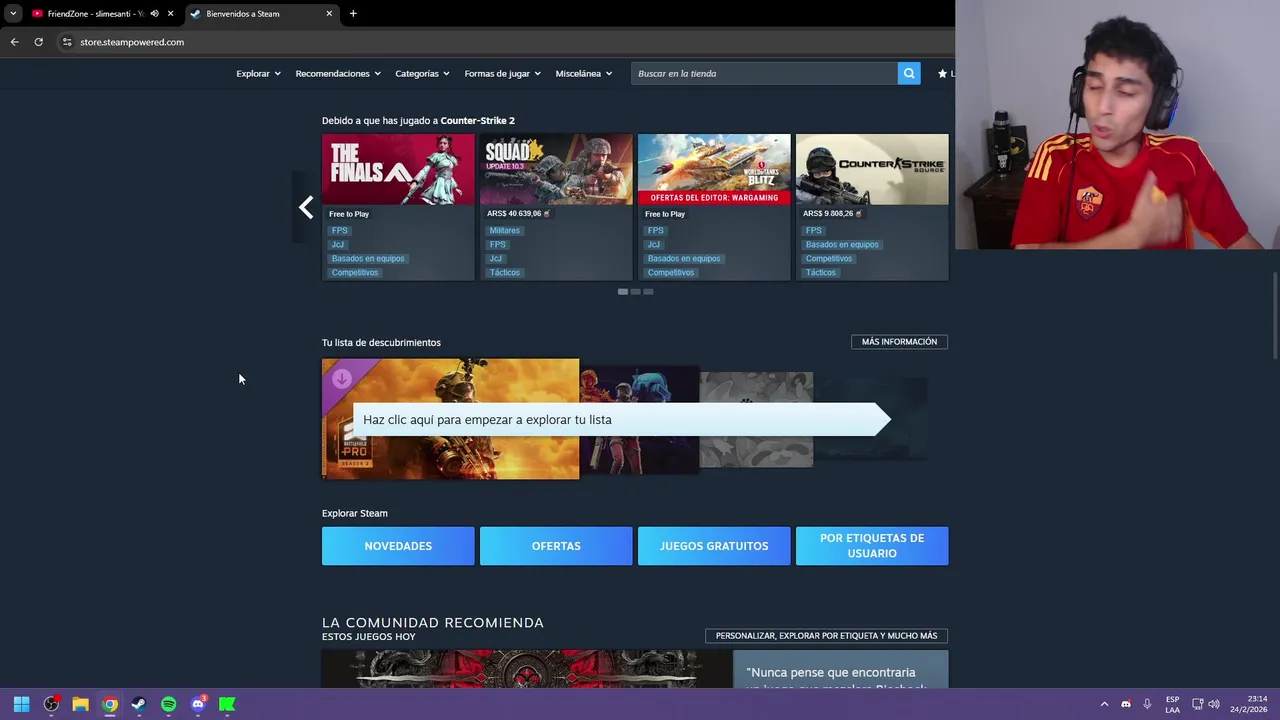Show hidden system tray icons
Screen dimensions: 1280x720
(x=1104, y=704)
